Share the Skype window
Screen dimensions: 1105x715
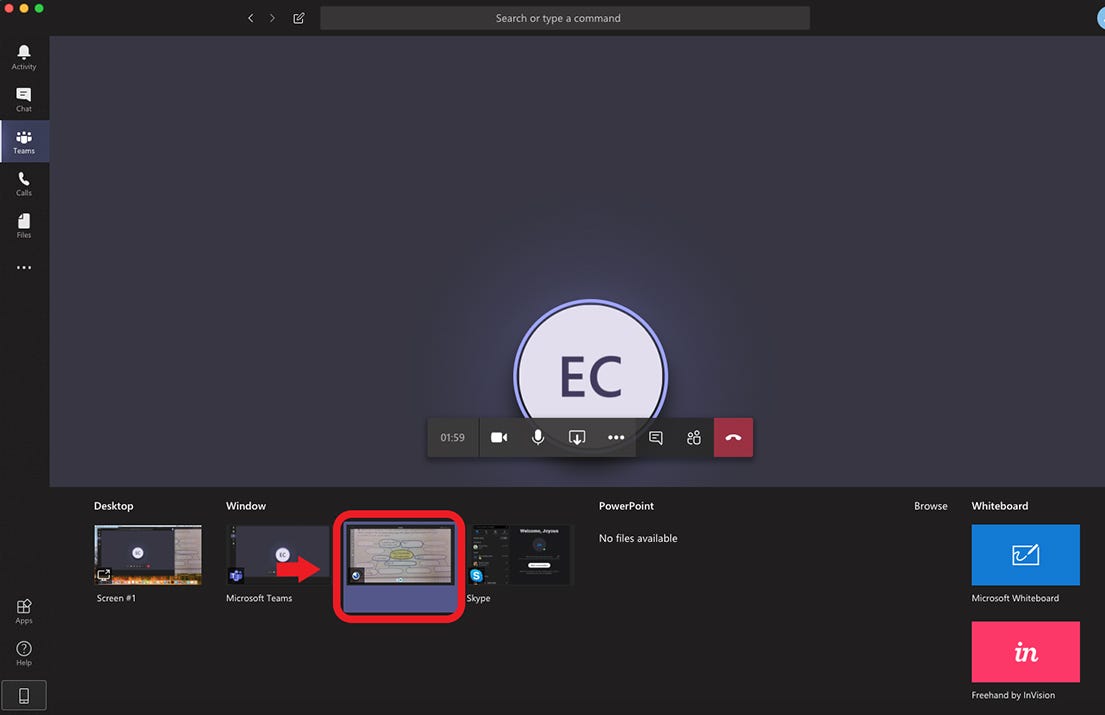click(520, 554)
